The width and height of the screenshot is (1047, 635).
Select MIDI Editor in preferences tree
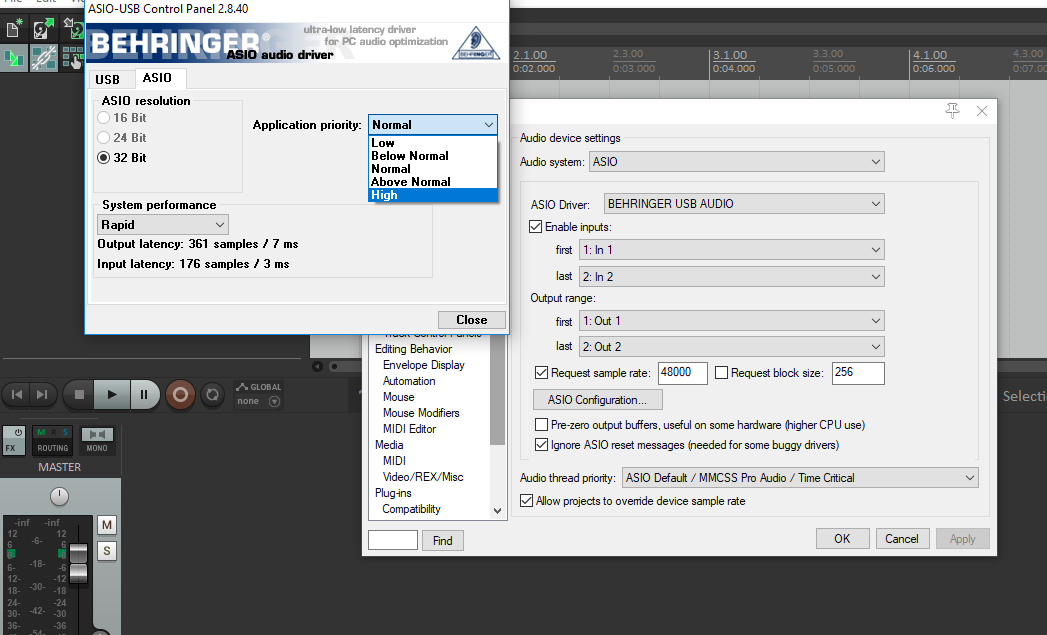coord(409,429)
